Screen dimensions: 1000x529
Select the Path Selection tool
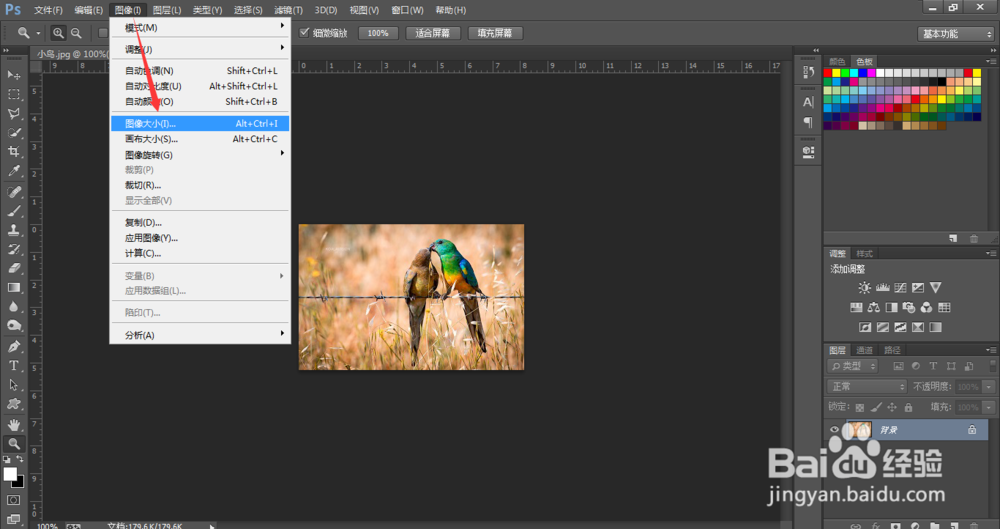tap(13, 385)
